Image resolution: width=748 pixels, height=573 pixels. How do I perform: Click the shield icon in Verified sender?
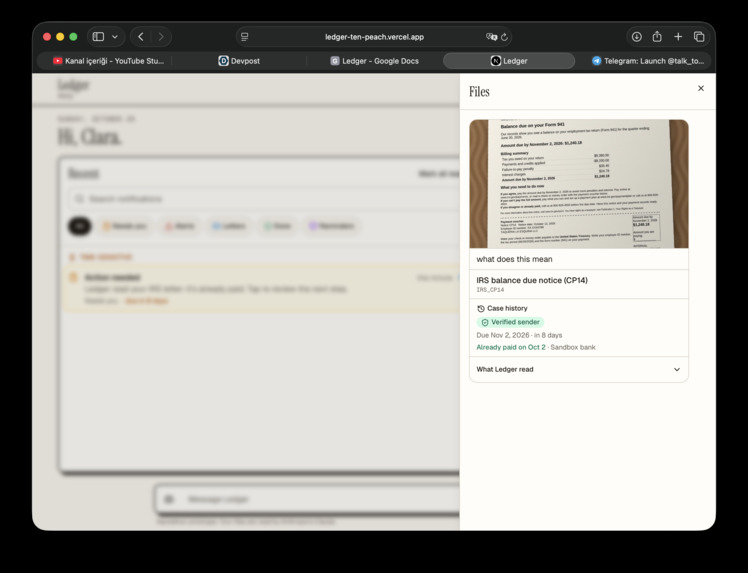point(485,323)
